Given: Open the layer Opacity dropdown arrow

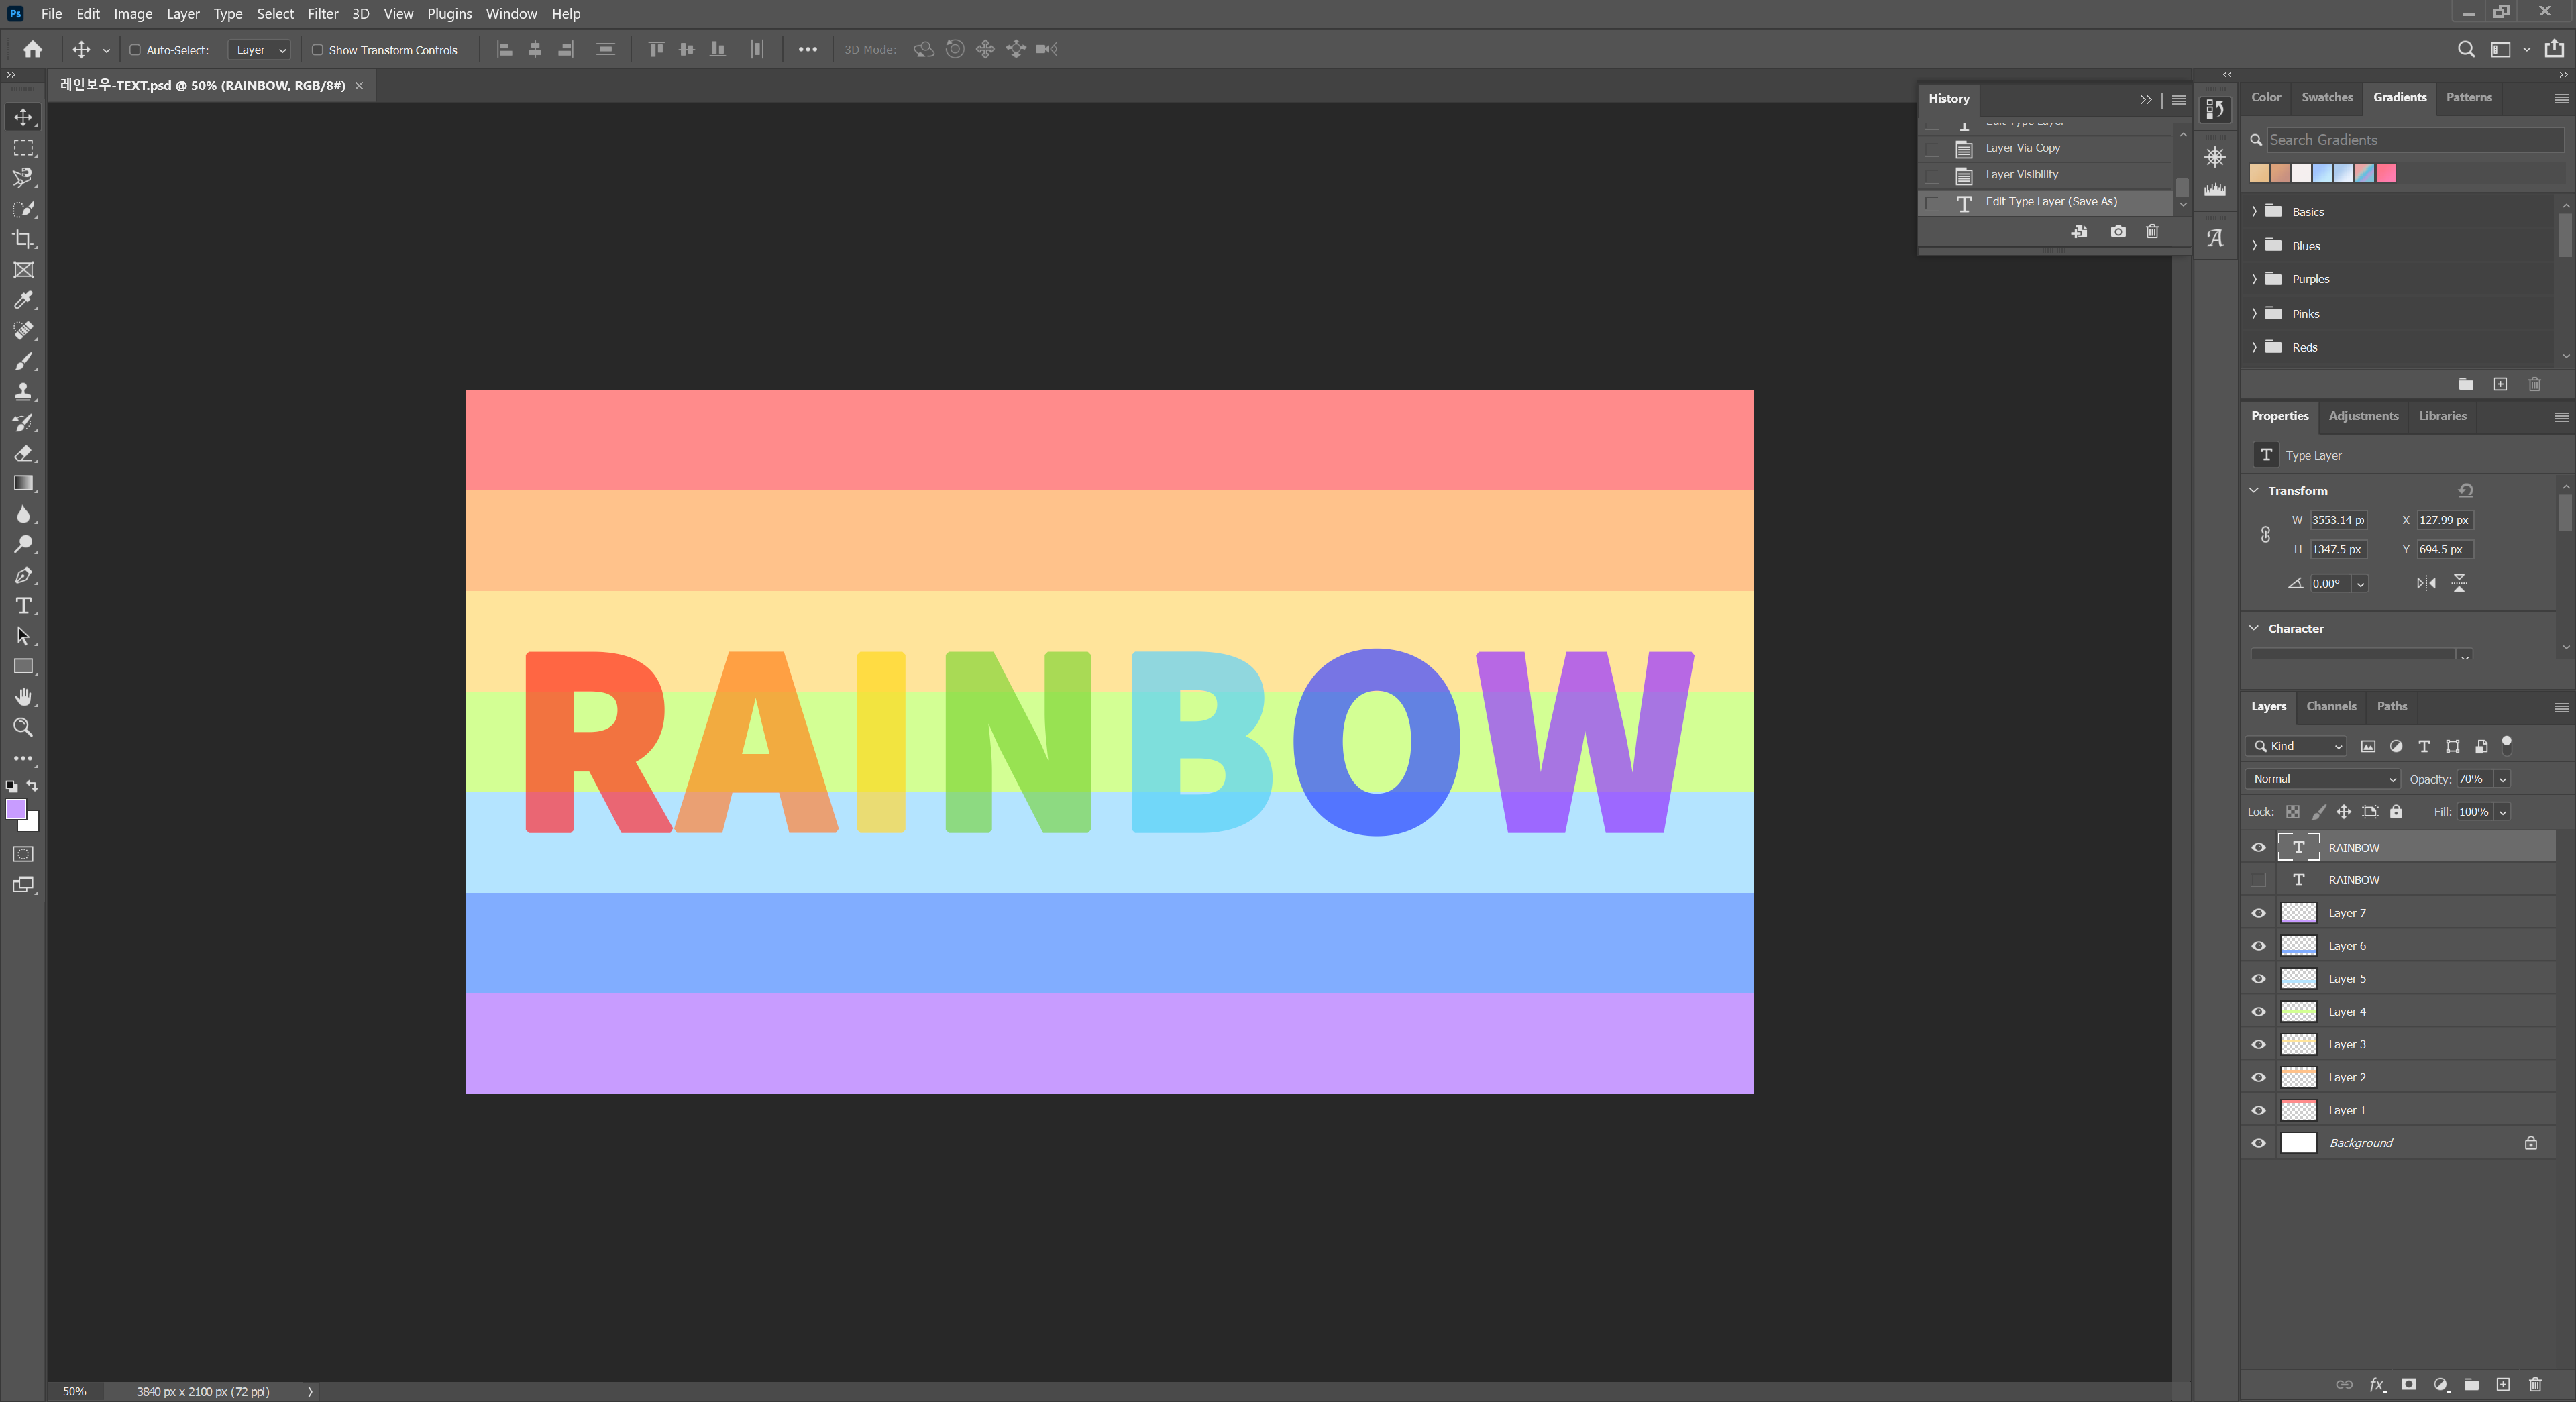Looking at the screenshot, I should 2502,779.
